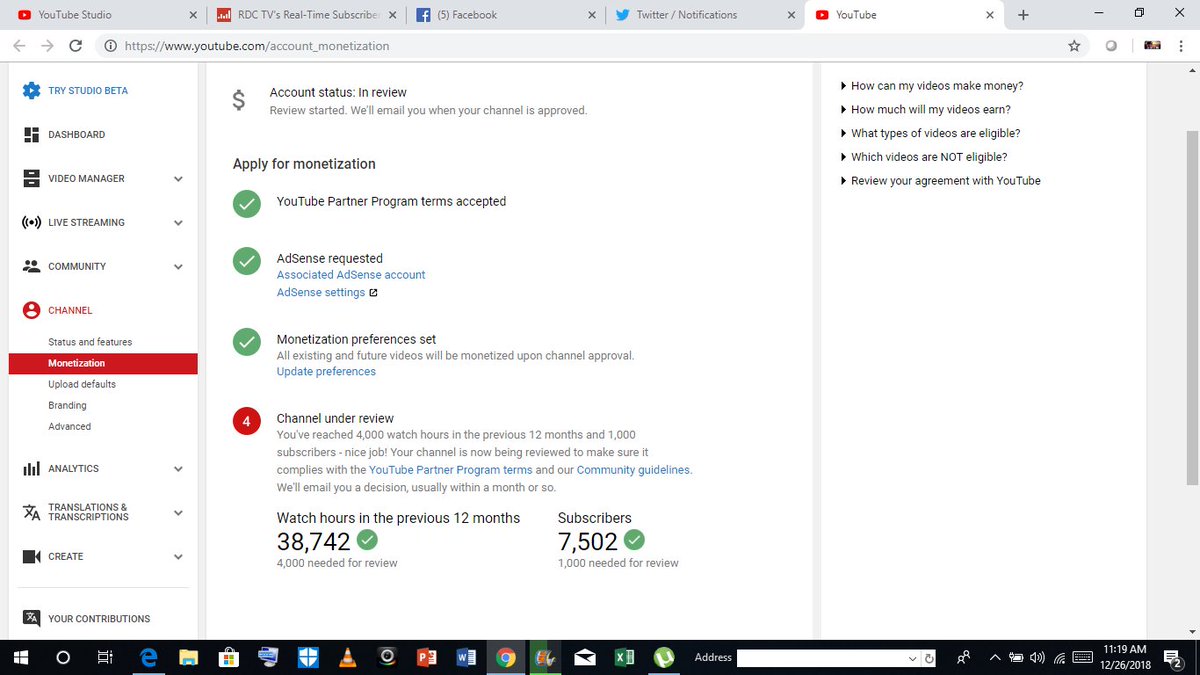This screenshot has height=675, width=1200.
Task: Switch to RDC TV's Real-Time Subscriber tab
Action: [x=305, y=15]
